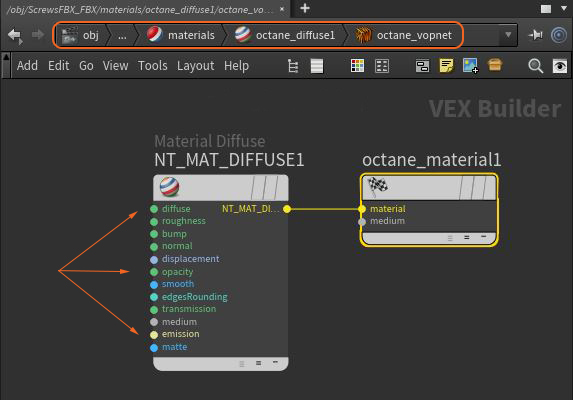Image resolution: width=573 pixels, height=400 pixels.
Task: Click the magnifying glass find node icon
Action: (535, 66)
